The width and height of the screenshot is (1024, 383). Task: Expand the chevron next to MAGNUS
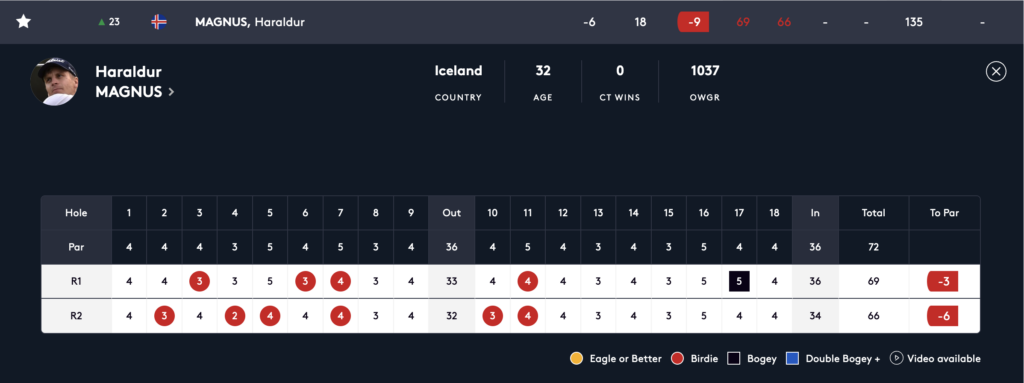point(171,92)
